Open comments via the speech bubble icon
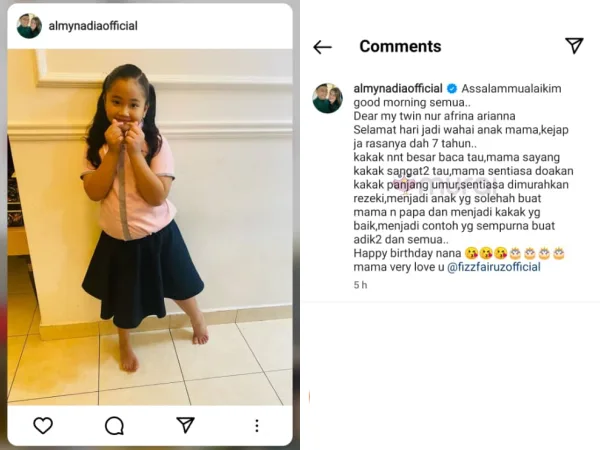Image resolution: width=600 pixels, height=450 pixels. coord(114,426)
